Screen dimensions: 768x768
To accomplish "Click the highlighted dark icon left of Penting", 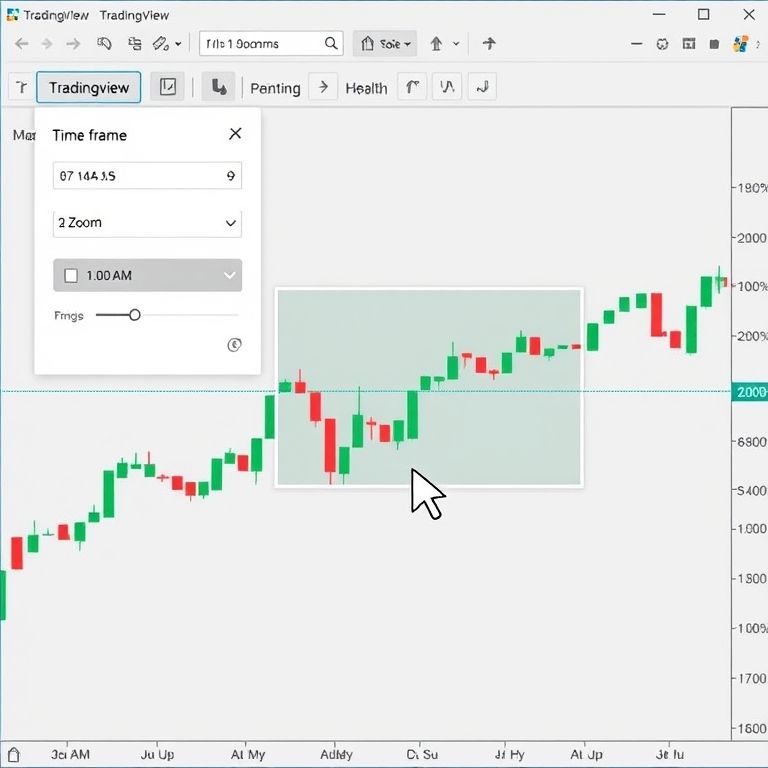I will [x=218, y=87].
